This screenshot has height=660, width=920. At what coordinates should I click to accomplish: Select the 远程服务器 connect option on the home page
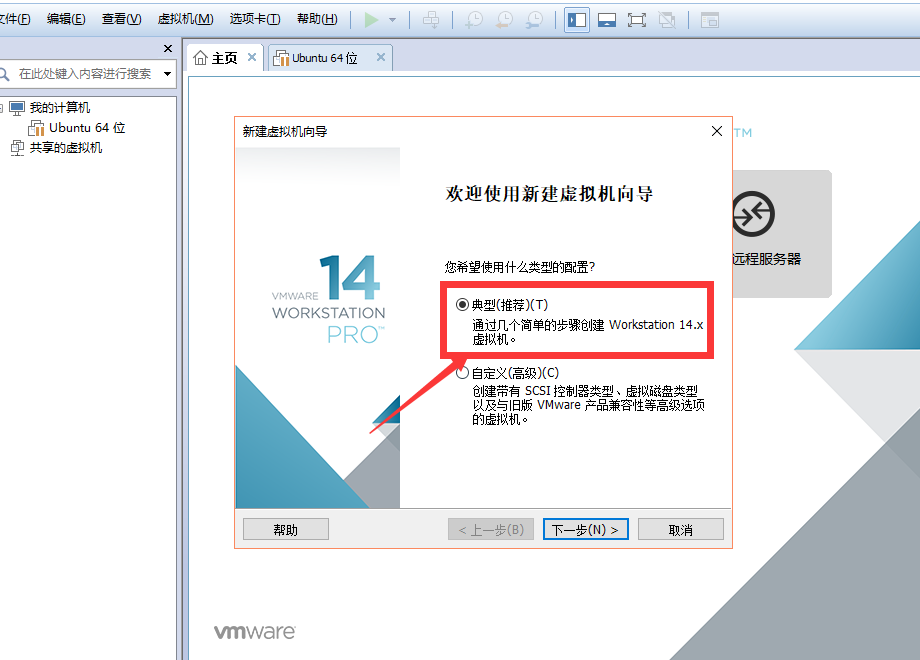click(x=782, y=233)
